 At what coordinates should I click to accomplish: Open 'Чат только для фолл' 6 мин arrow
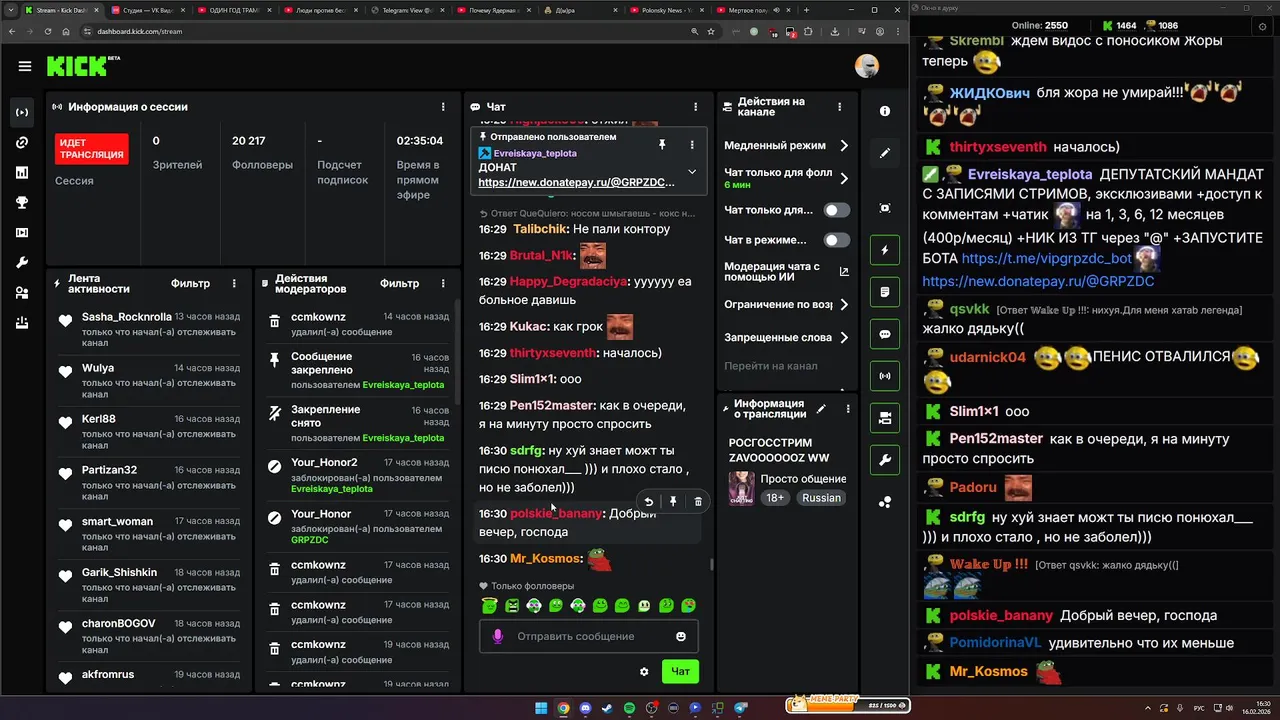coord(844,178)
